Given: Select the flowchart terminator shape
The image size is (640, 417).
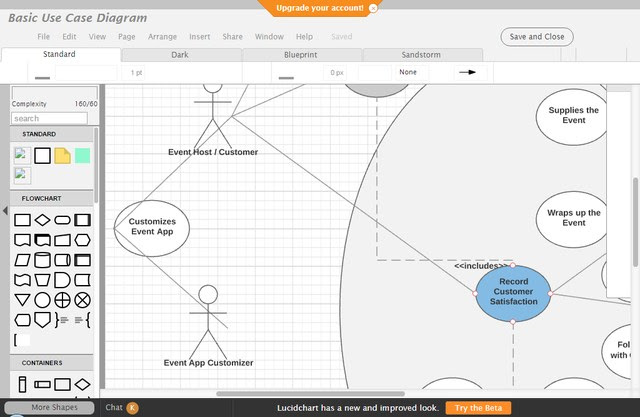Looking at the screenshot, I should (x=62, y=220).
